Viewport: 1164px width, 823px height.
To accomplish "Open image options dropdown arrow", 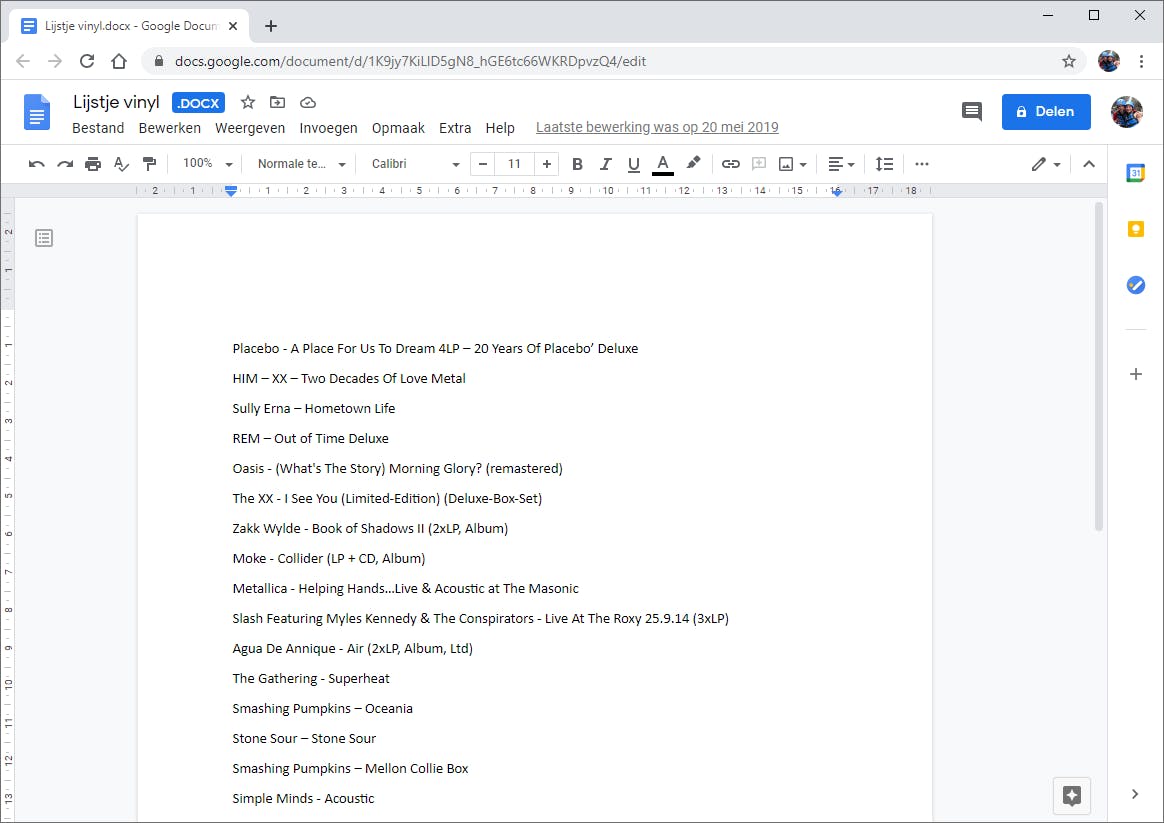I will (x=803, y=165).
